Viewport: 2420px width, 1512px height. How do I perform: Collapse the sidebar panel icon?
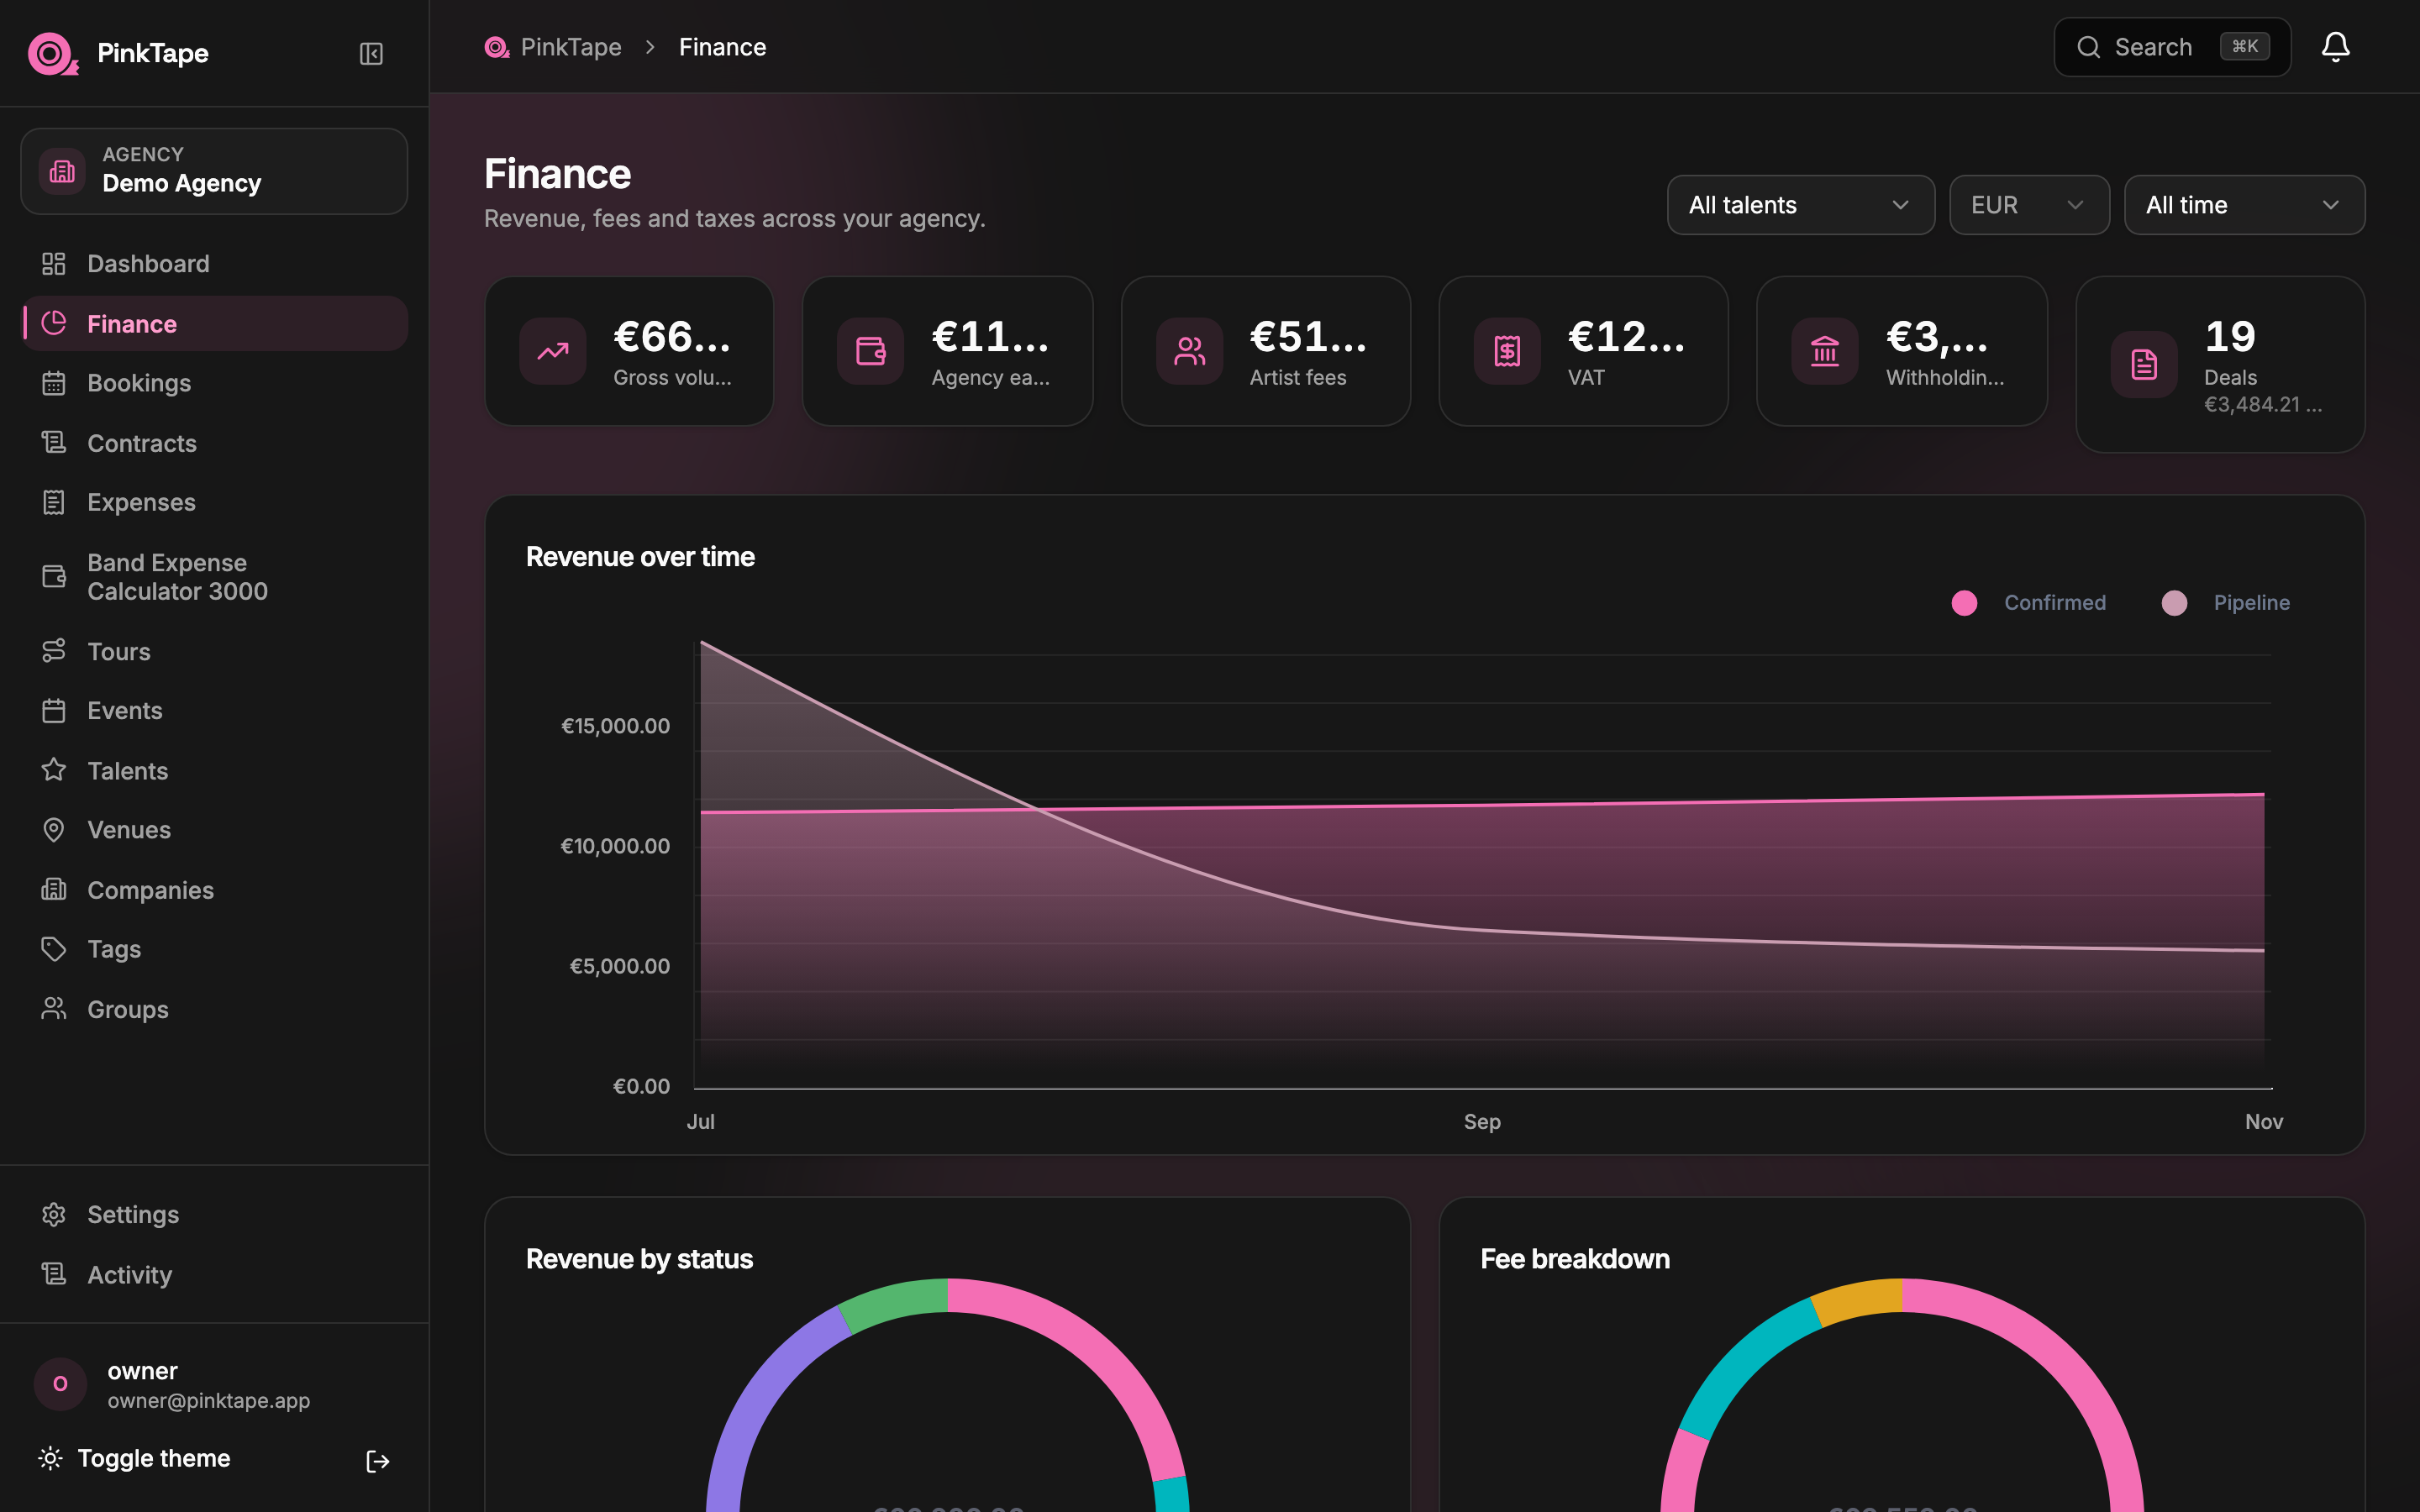pos(371,54)
